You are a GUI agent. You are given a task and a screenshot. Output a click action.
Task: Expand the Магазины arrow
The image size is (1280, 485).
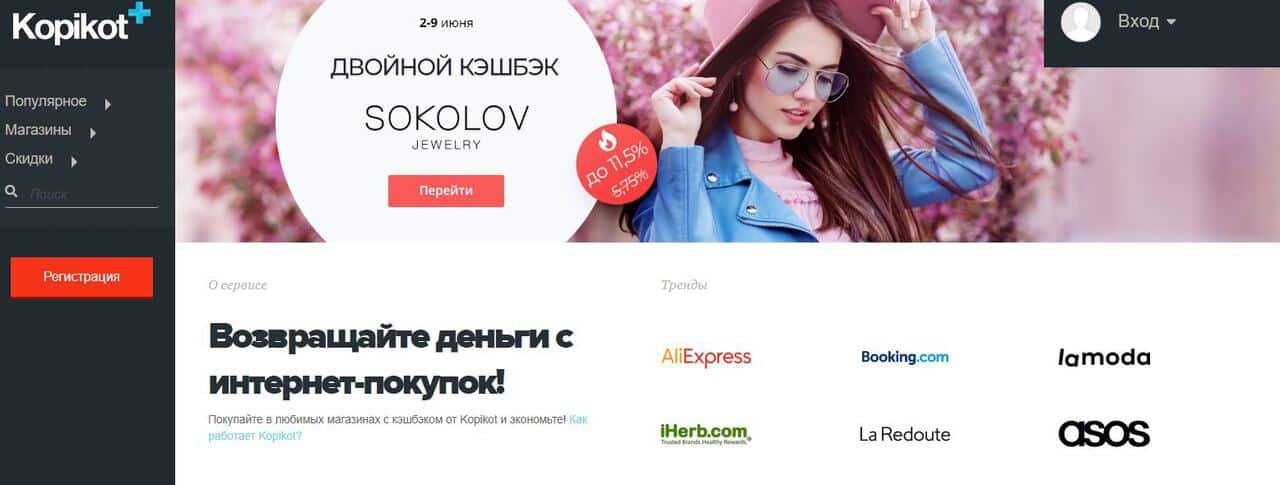92,133
